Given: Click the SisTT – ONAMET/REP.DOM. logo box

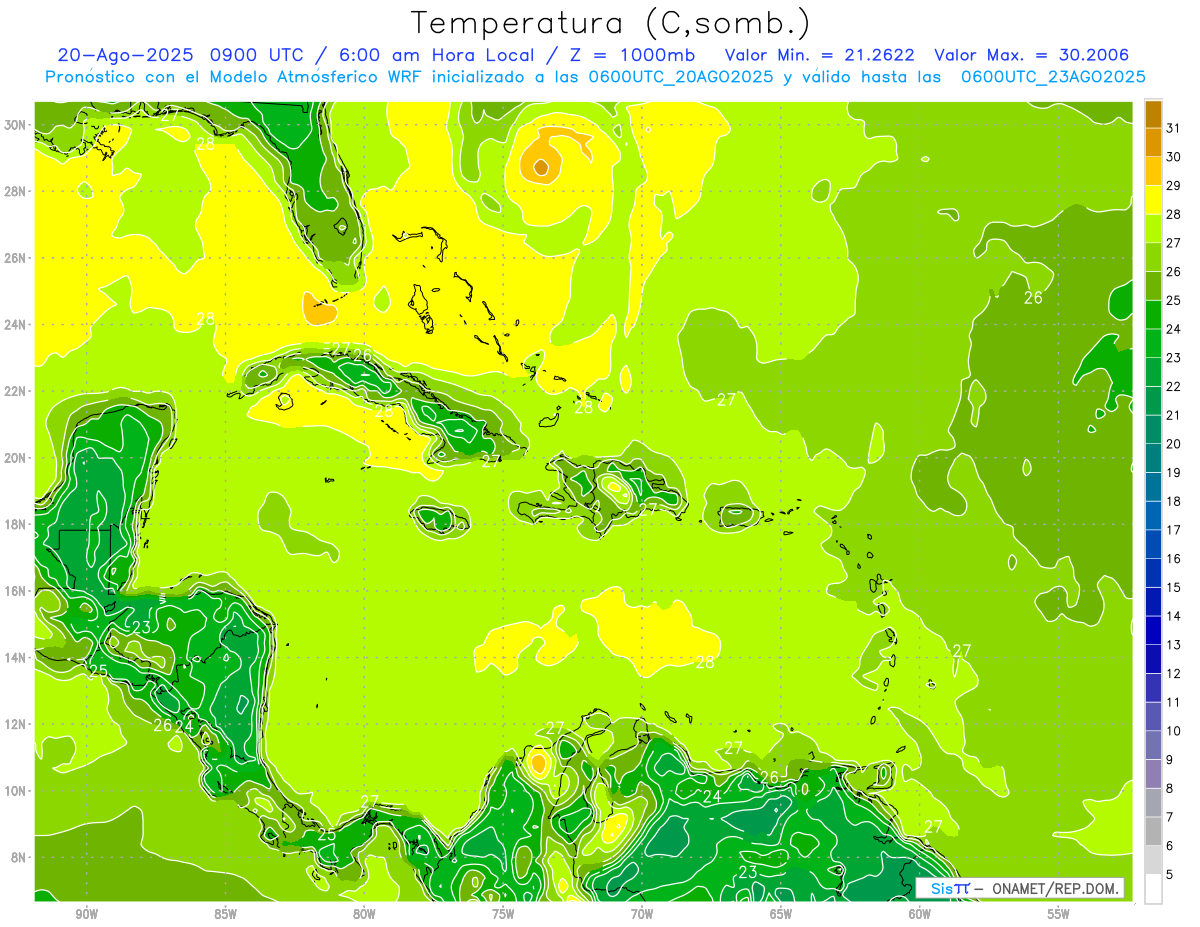Looking at the screenshot, I should pyautogui.click(x=1020, y=888).
